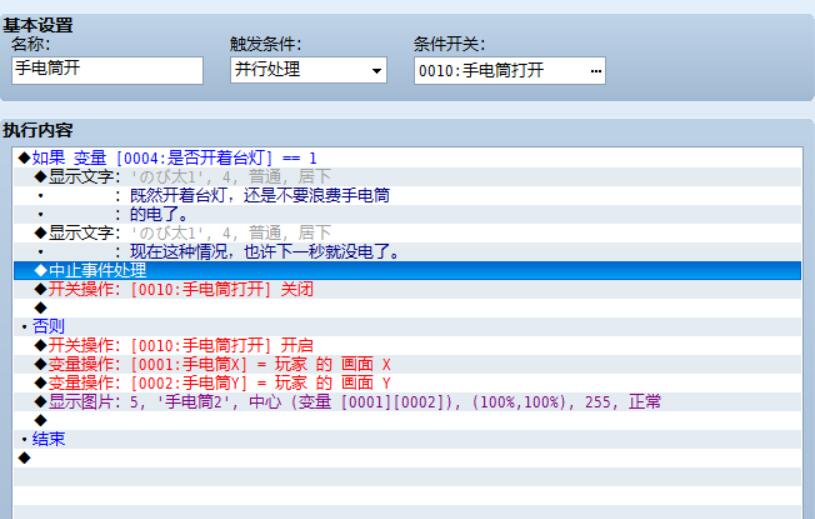The width and height of the screenshot is (815, 519).
Task: Select 变量操作 [0002:手电筒Y] line
Action: [408, 383]
